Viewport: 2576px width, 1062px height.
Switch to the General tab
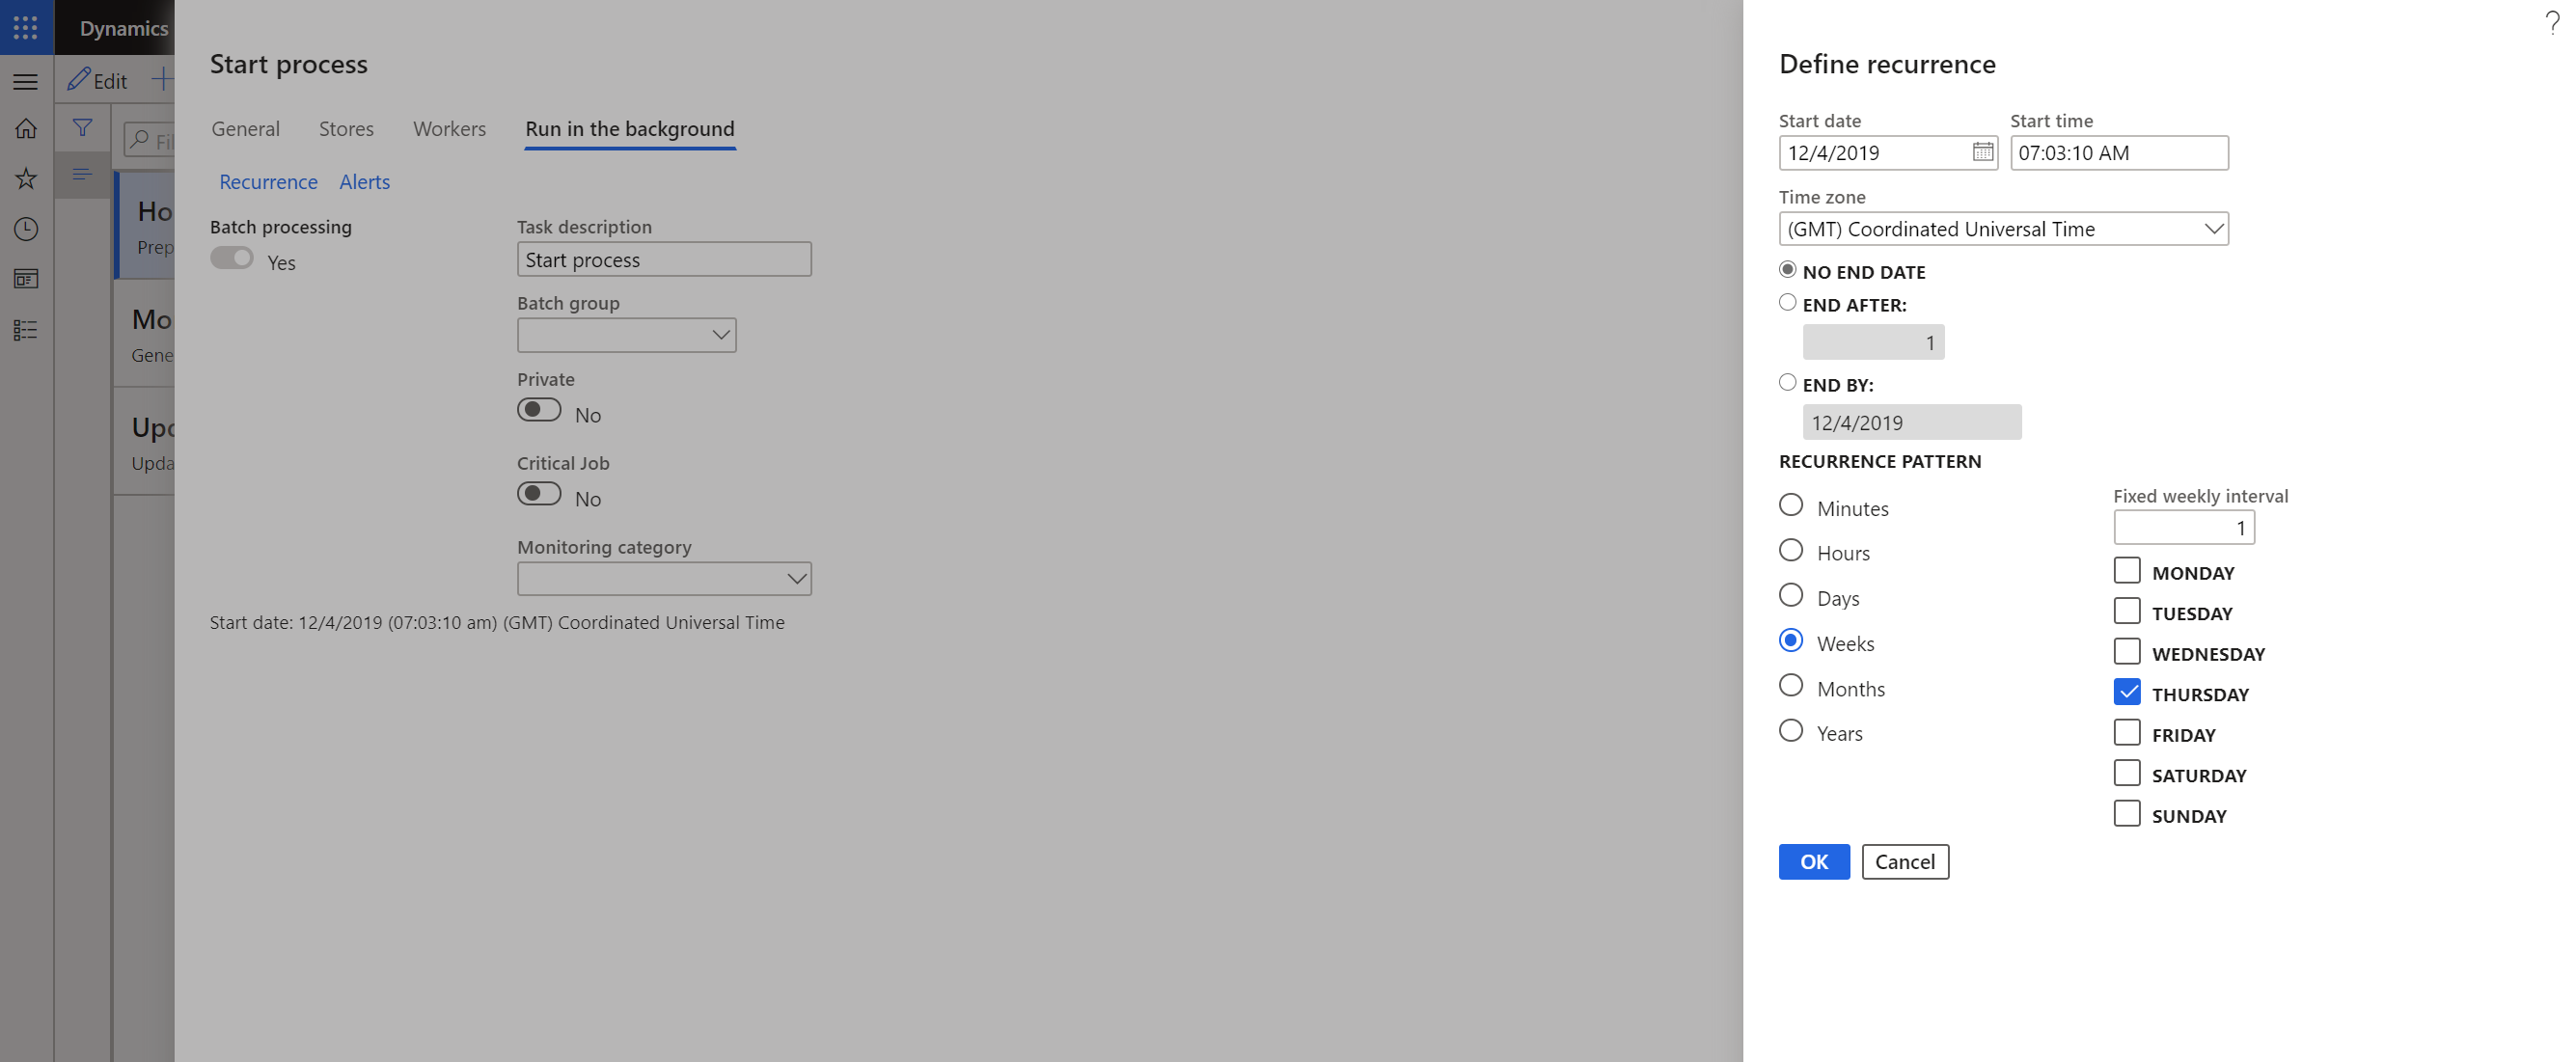click(x=245, y=126)
